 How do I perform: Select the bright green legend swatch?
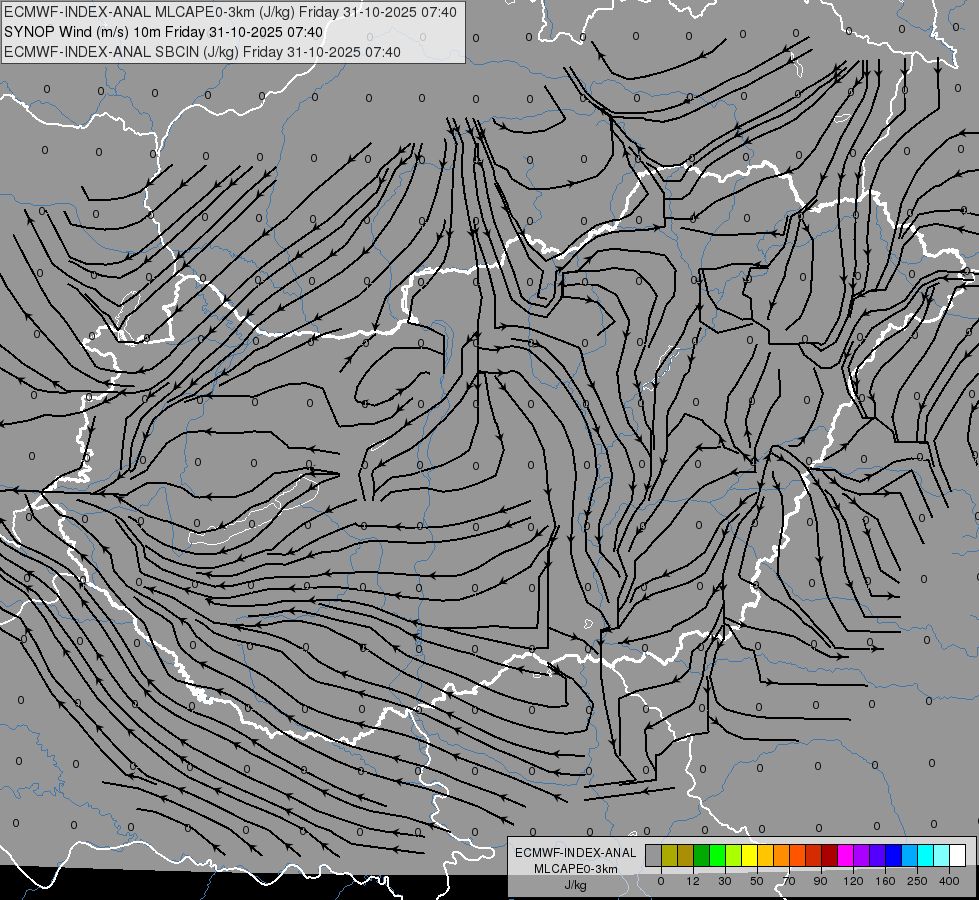pos(717,855)
